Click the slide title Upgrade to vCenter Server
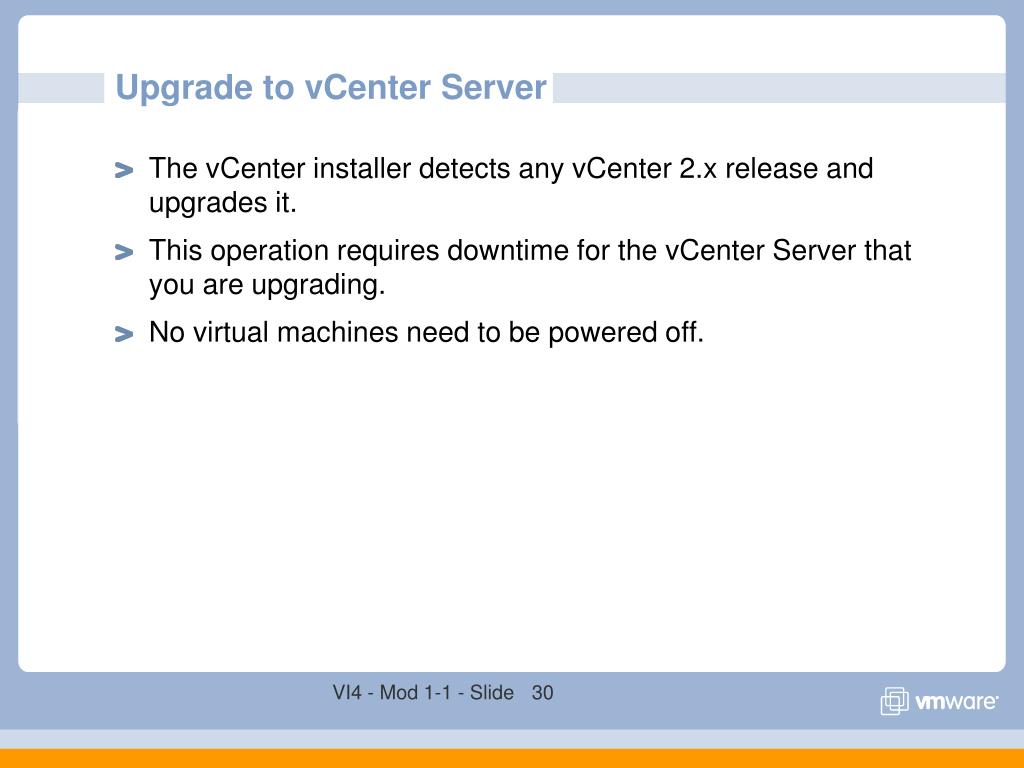Viewport: 1024px width, 768px height. coord(330,88)
